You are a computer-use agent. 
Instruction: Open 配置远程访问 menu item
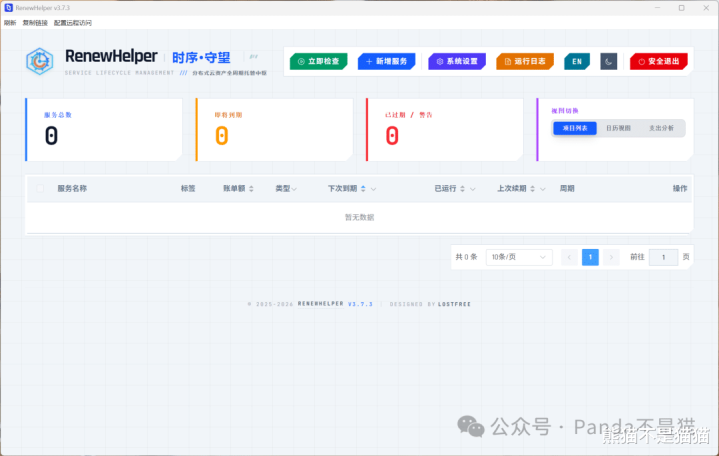click(72, 22)
